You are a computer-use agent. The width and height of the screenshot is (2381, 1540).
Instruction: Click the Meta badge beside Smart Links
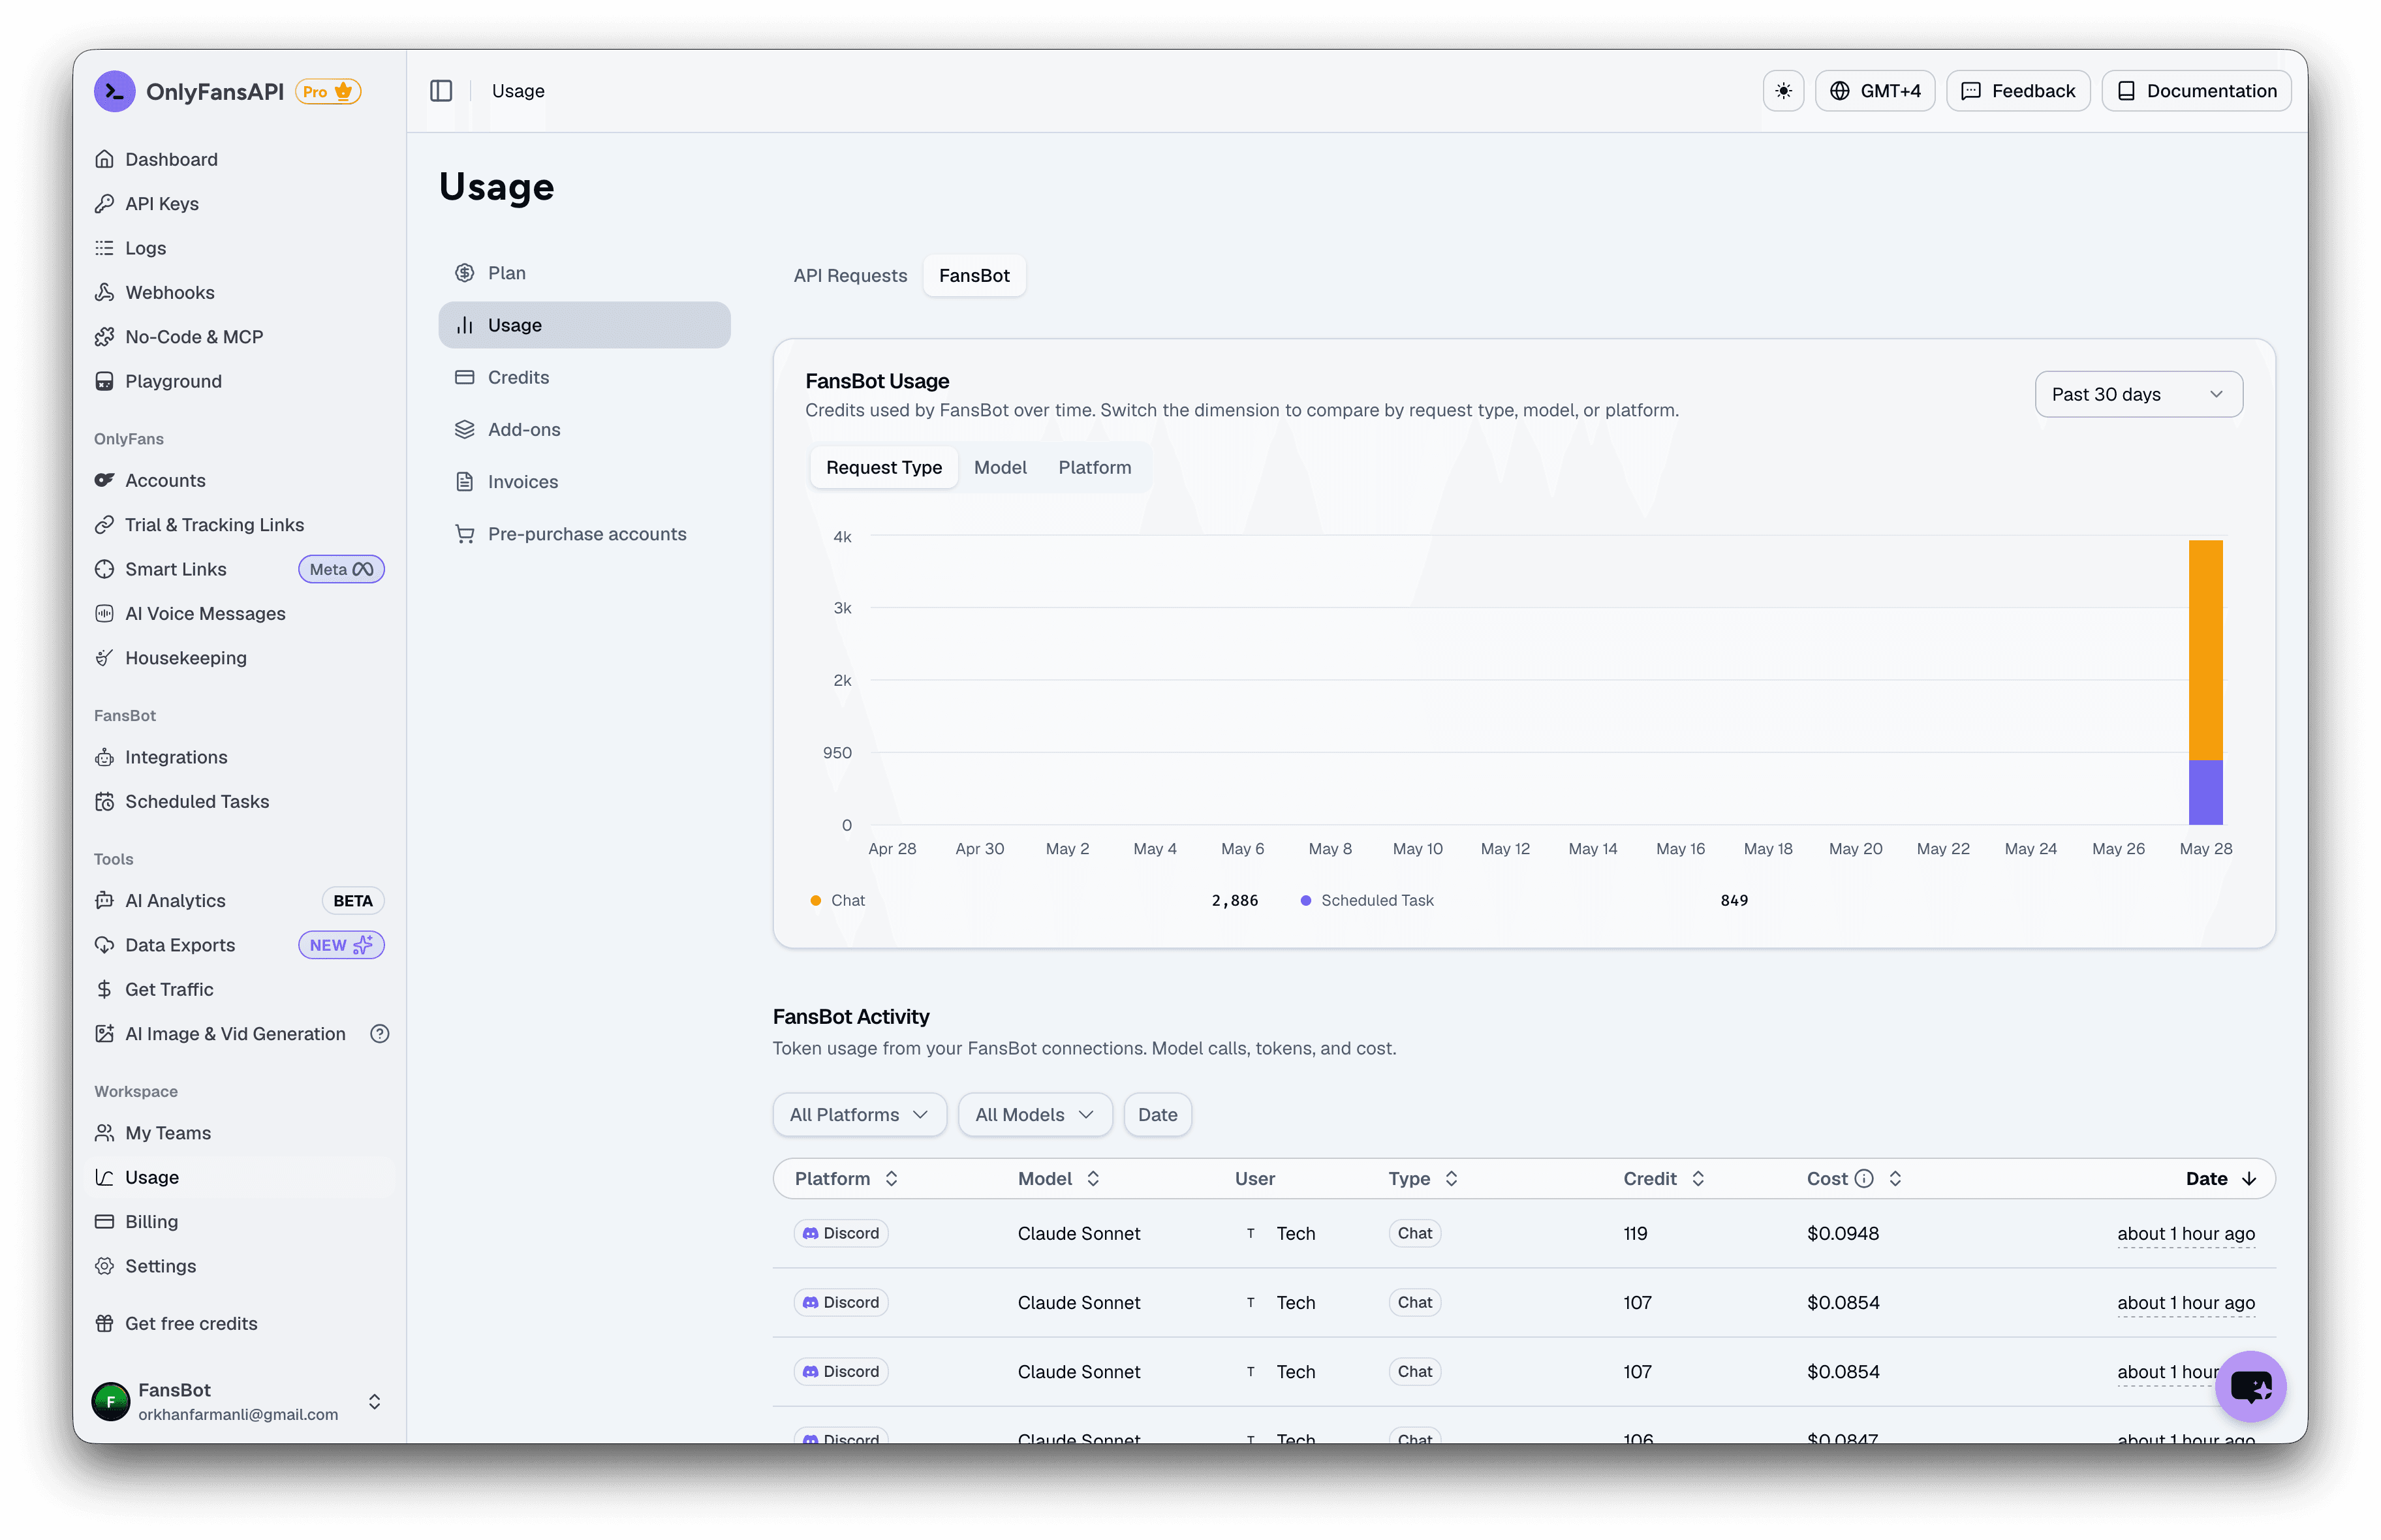pyautogui.click(x=341, y=569)
